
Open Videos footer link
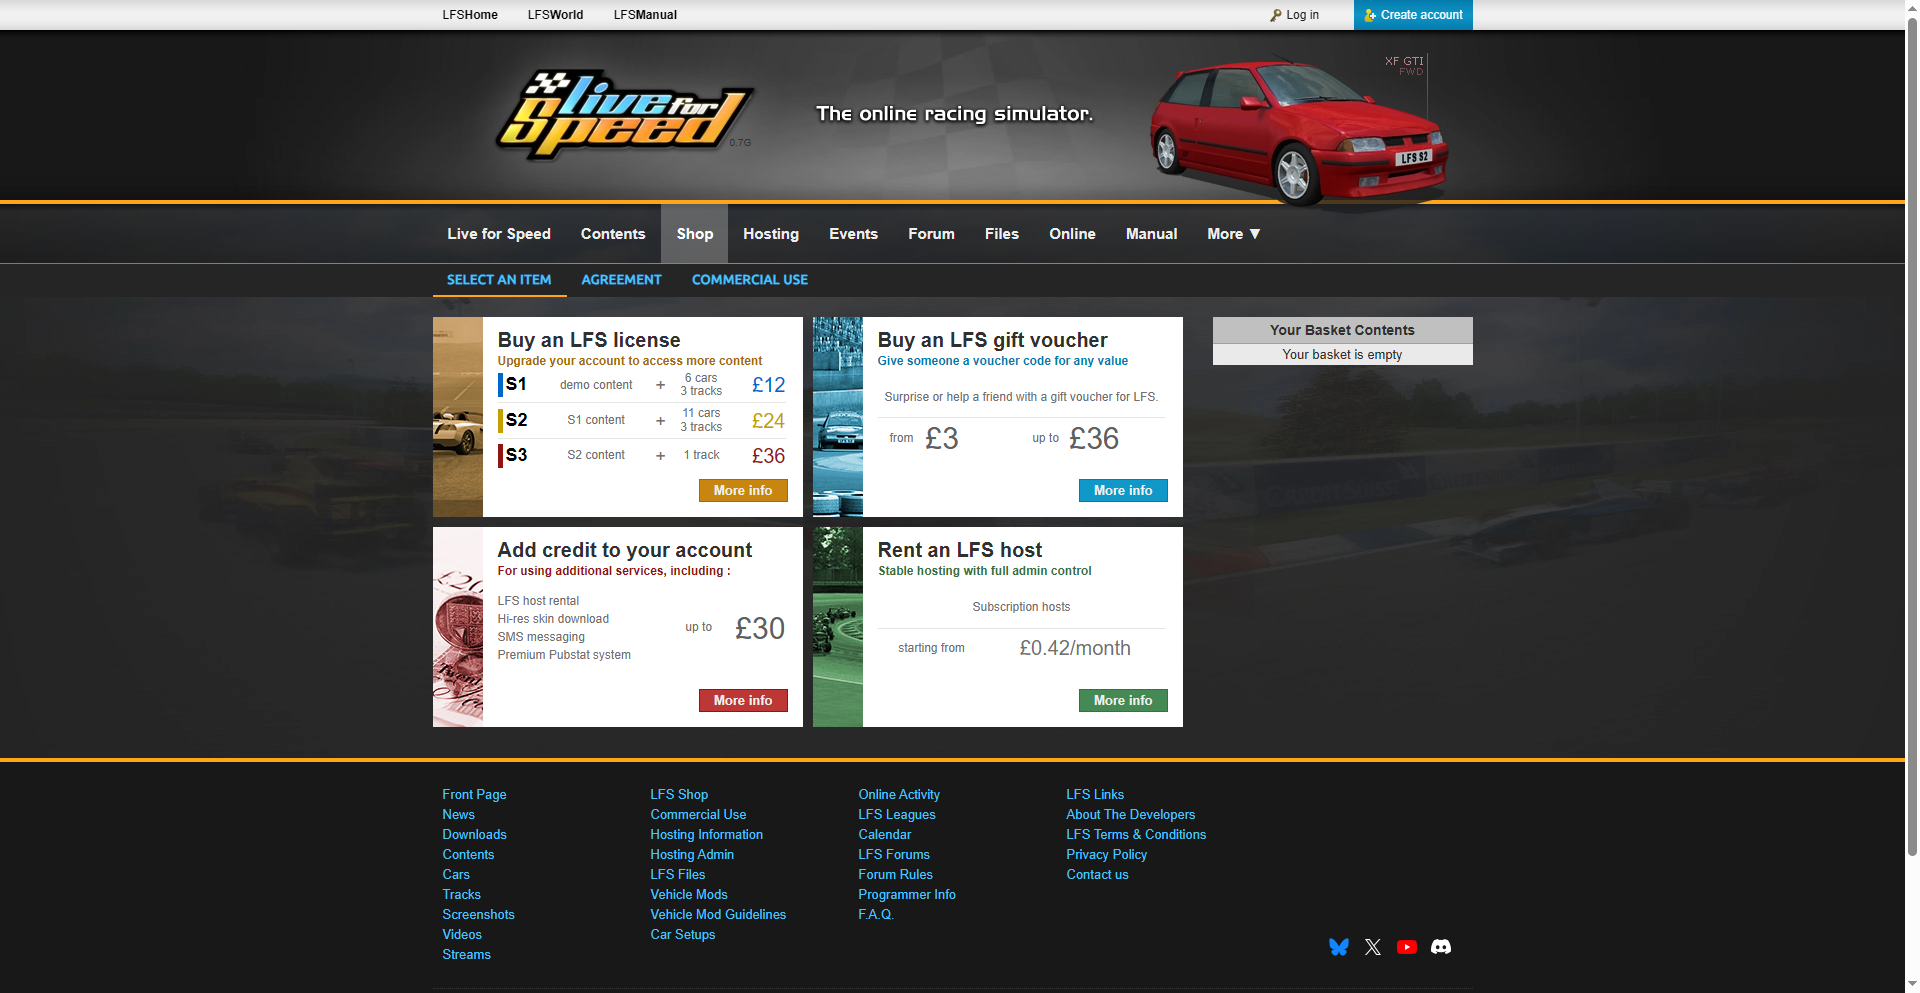pos(462,935)
